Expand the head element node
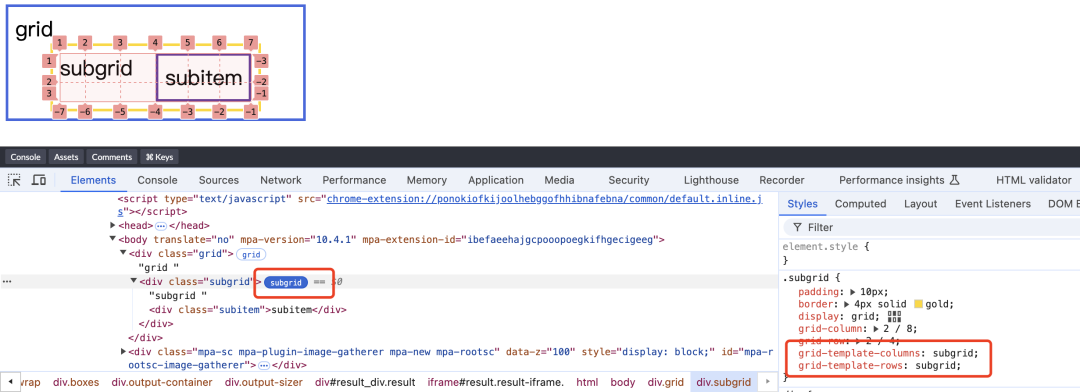The width and height of the screenshot is (1080, 392). [x=113, y=225]
